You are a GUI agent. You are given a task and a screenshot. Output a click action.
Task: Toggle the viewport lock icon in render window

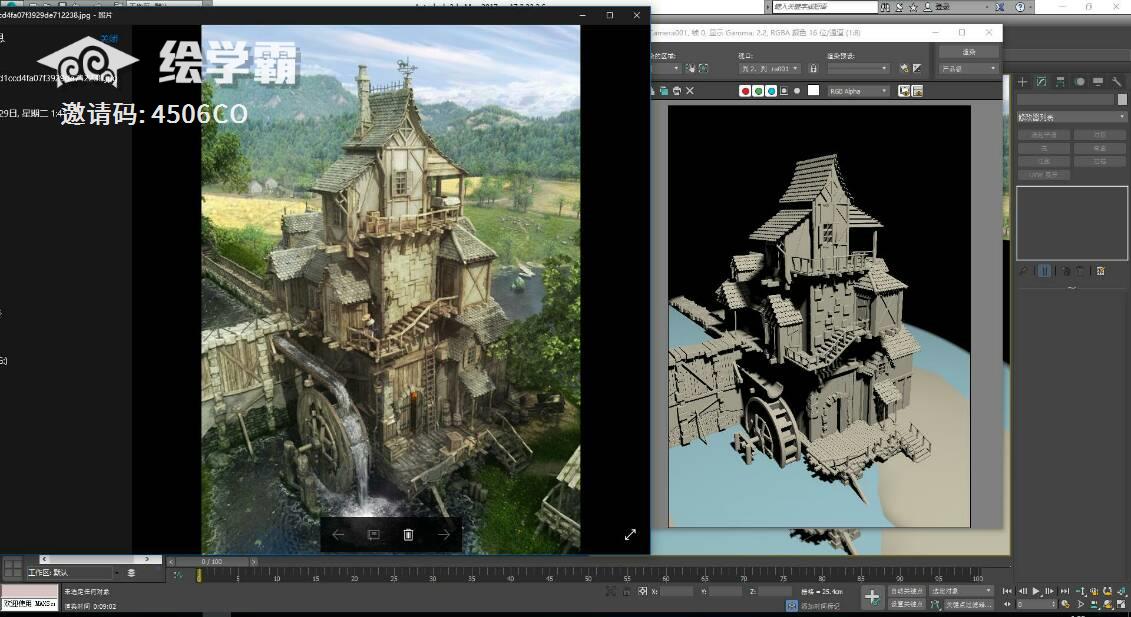click(x=814, y=69)
